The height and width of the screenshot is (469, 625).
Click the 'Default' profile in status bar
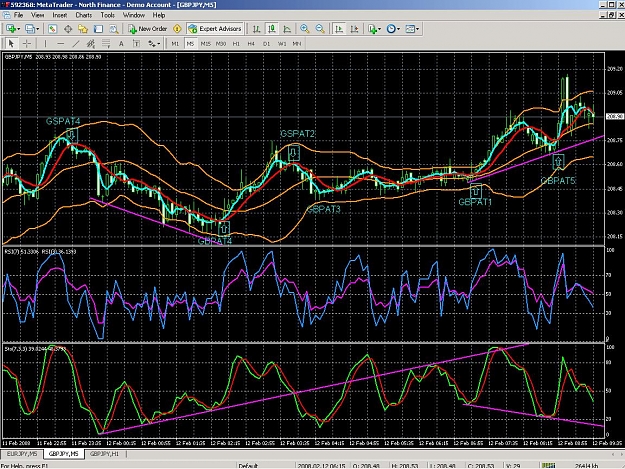click(x=249, y=465)
